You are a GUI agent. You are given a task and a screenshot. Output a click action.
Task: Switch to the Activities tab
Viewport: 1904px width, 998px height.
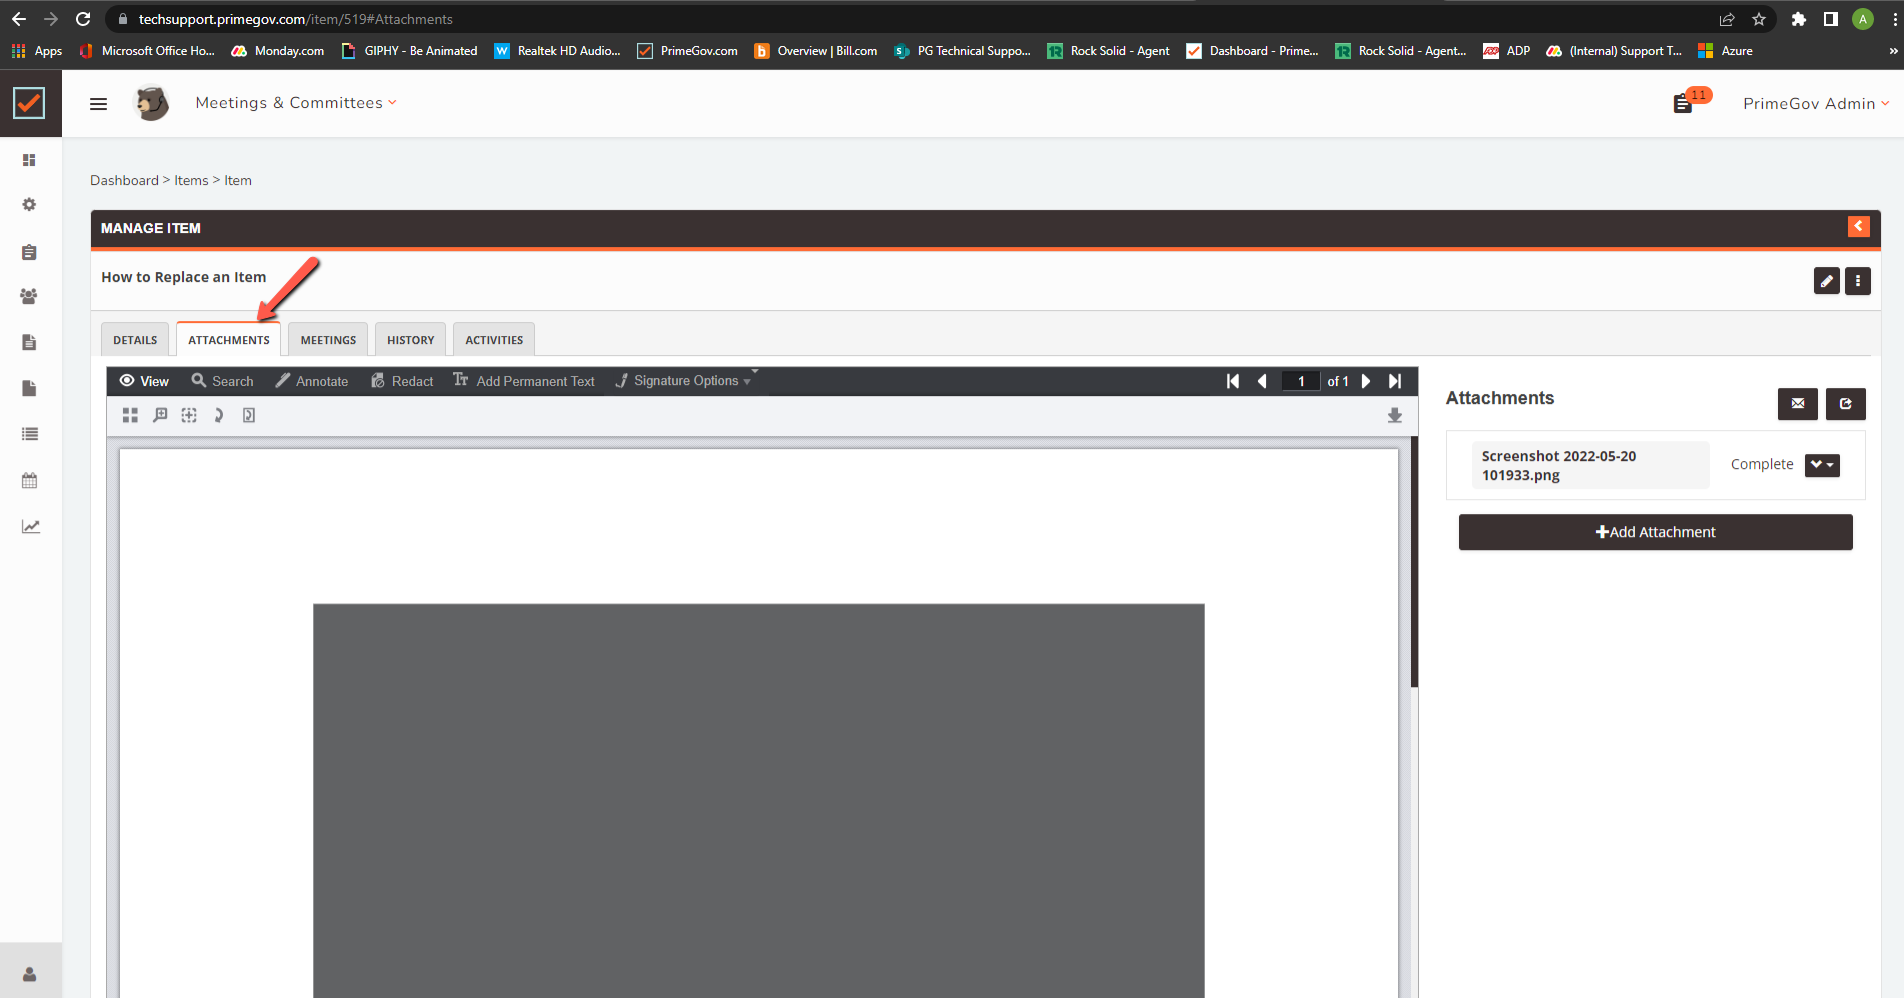tap(494, 340)
